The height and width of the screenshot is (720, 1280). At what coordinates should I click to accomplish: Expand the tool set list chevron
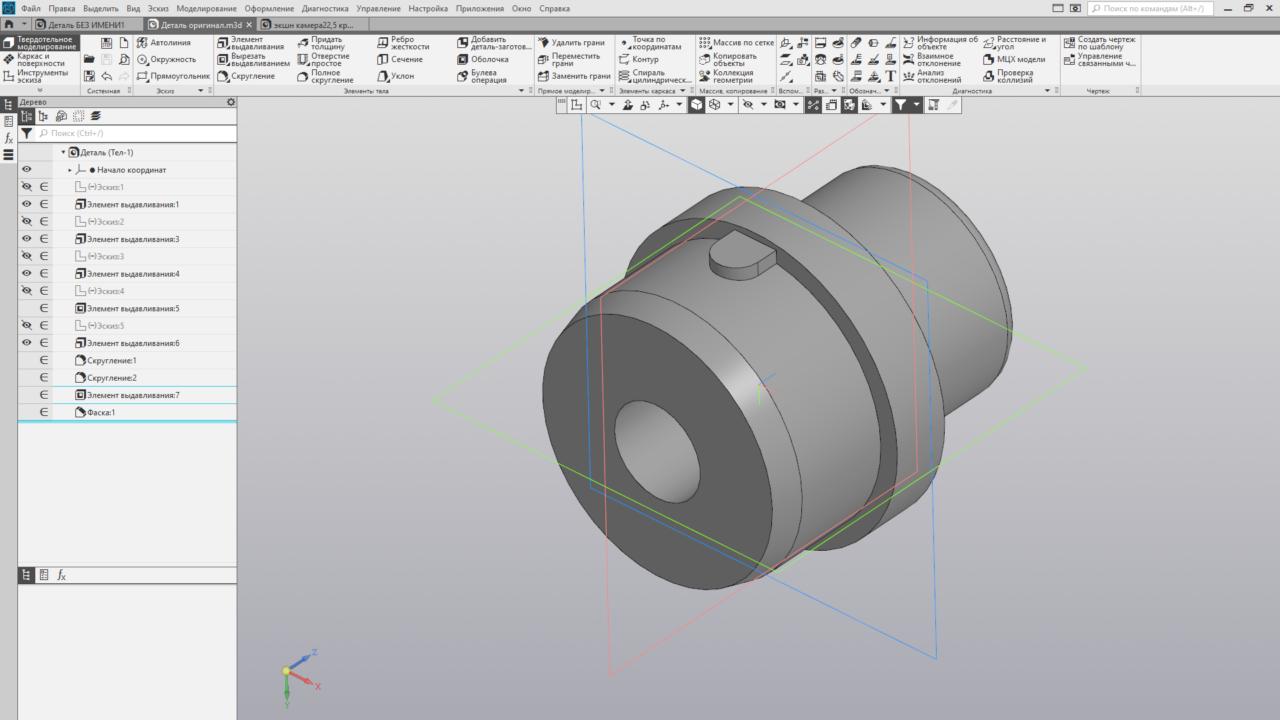point(40,90)
